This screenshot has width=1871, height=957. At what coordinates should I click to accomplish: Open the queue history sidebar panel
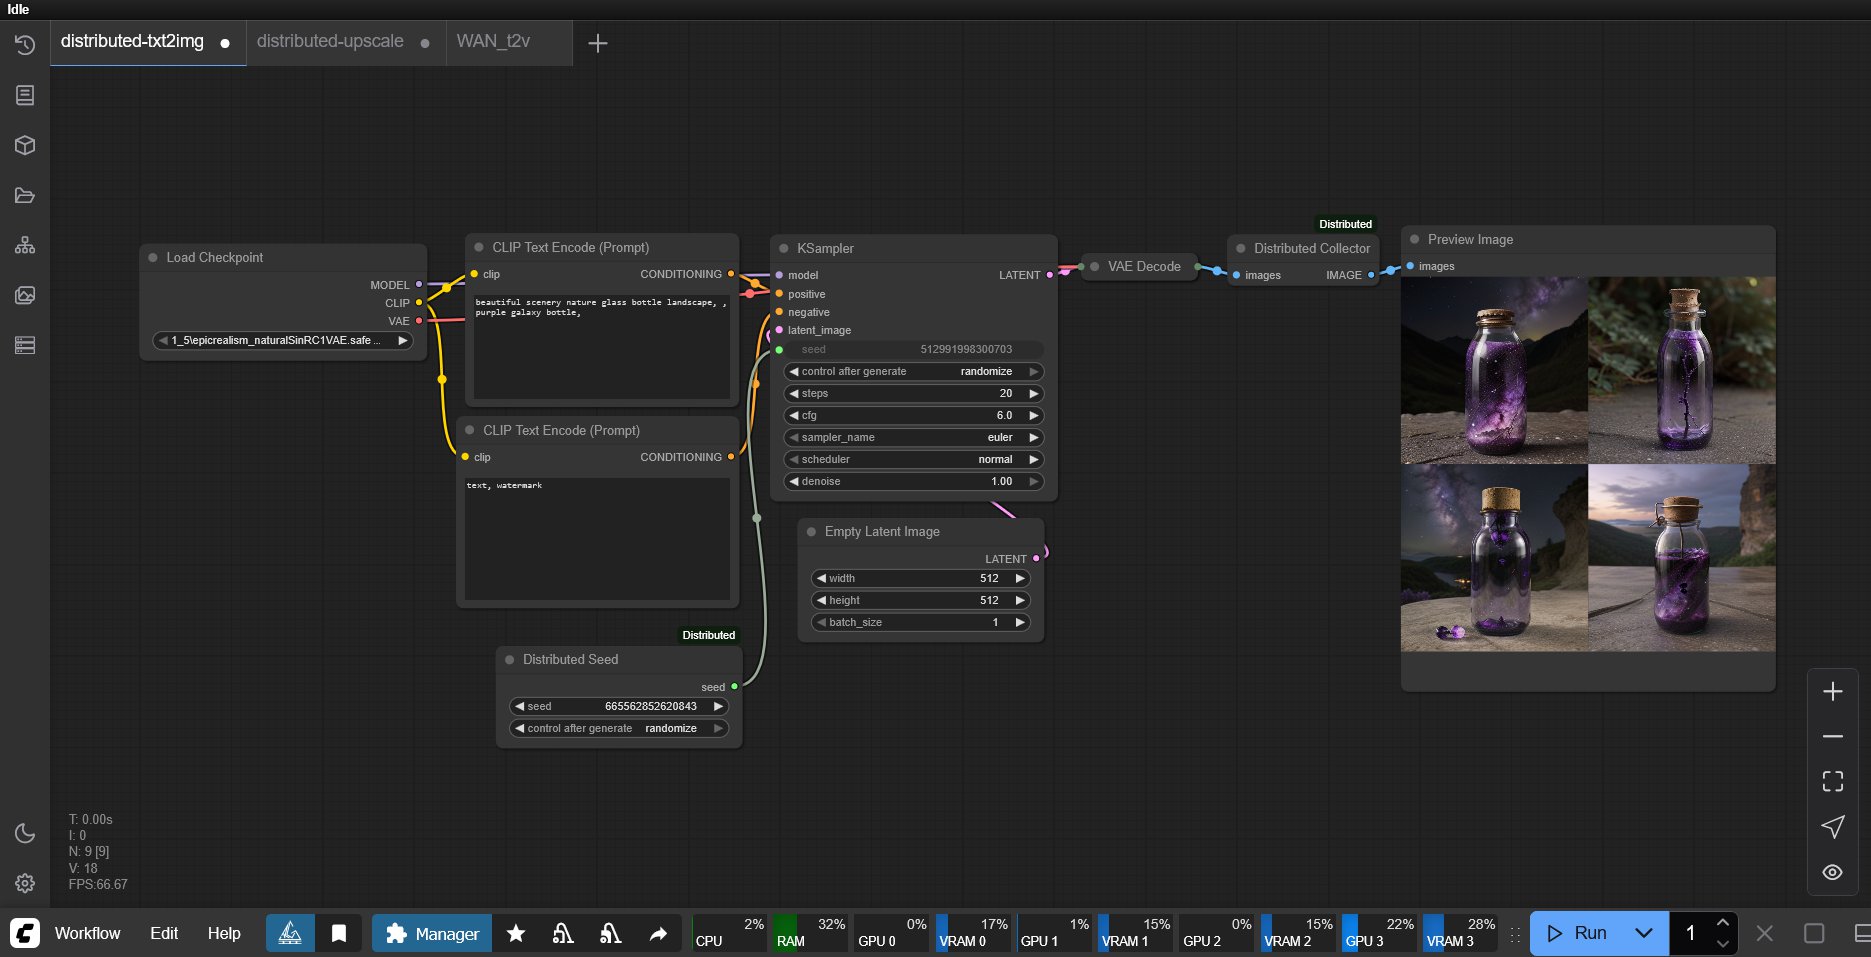(25, 45)
